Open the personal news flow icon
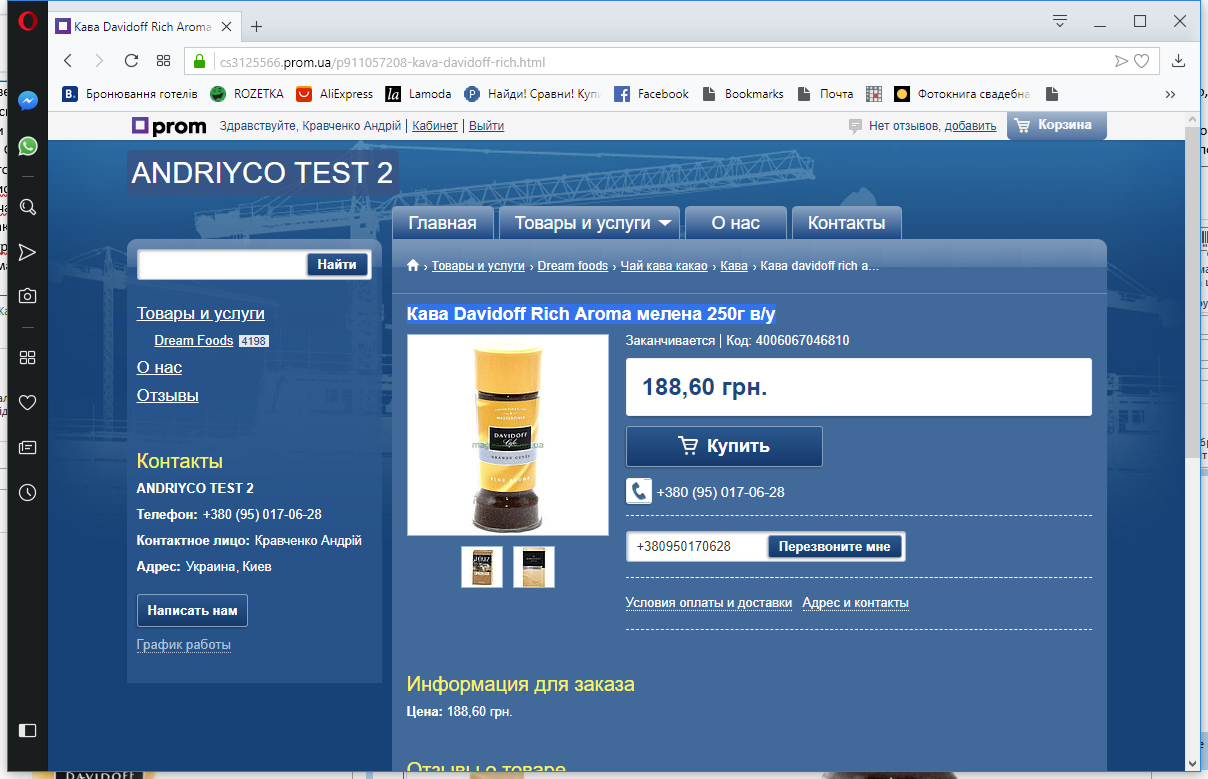This screenshot has height=779, width=1208. 28,251
